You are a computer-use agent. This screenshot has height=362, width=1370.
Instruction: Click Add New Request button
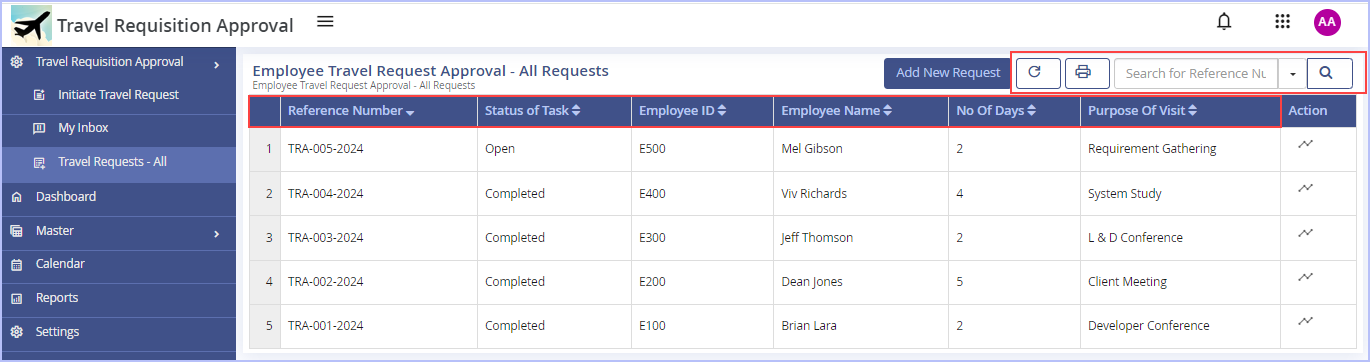coord(948,73)
